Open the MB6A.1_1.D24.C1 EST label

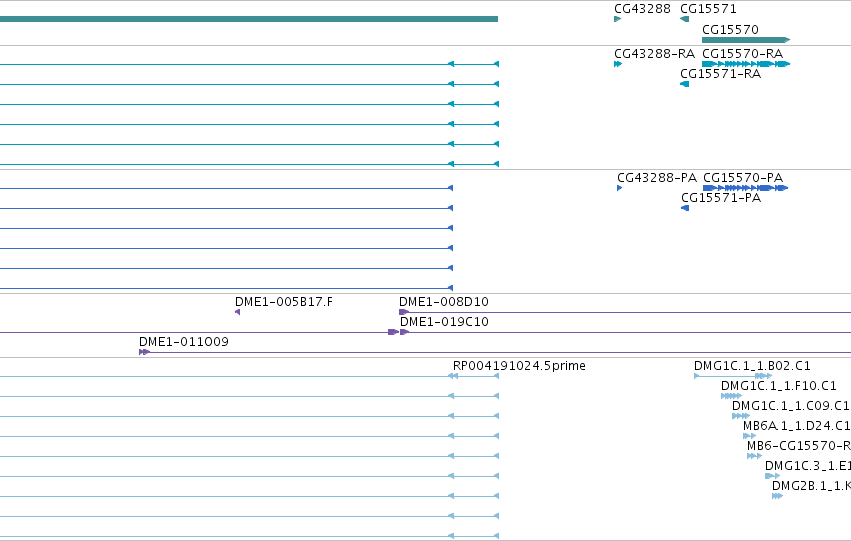tap(797, 426)
